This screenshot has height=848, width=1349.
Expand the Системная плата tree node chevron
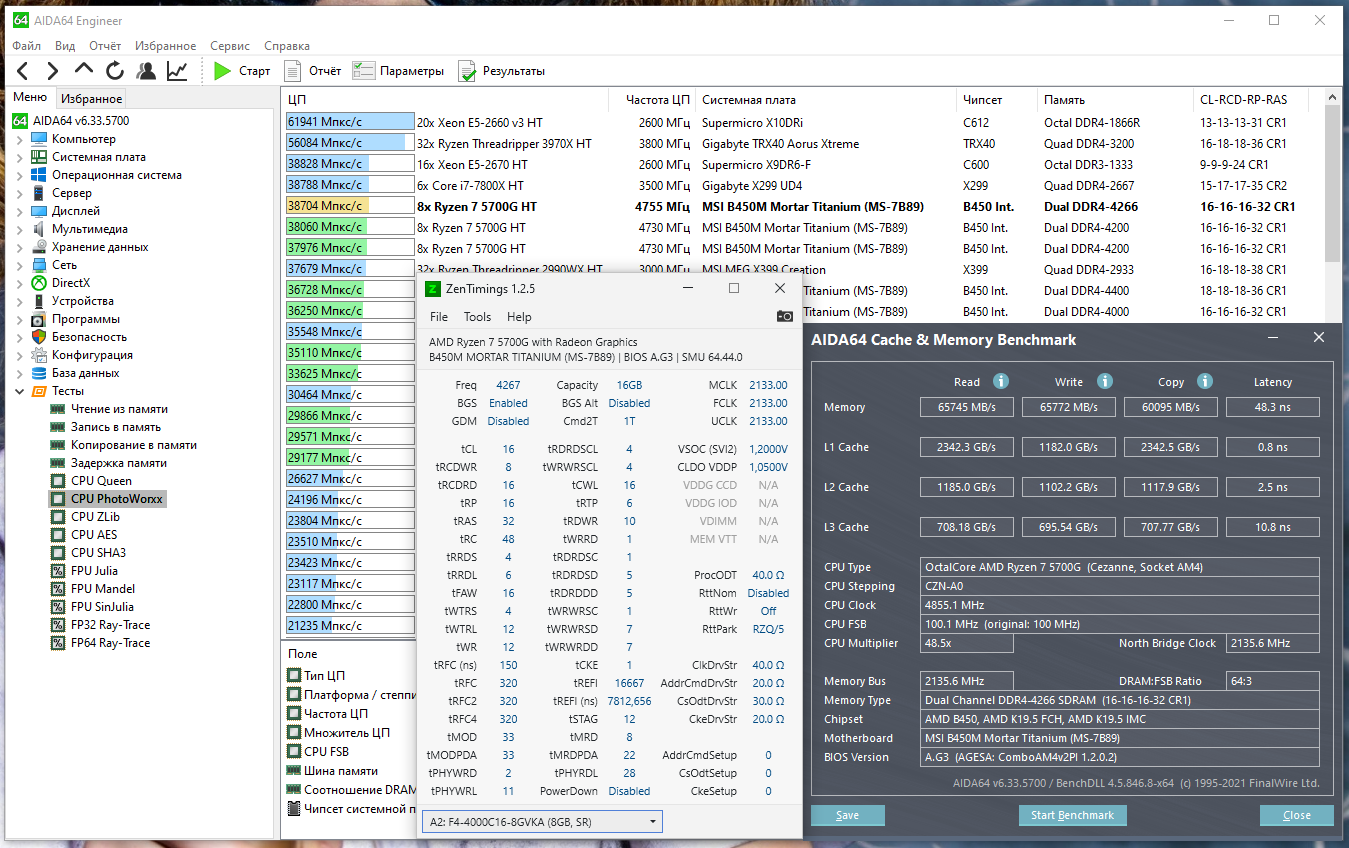tap(20, 157)
